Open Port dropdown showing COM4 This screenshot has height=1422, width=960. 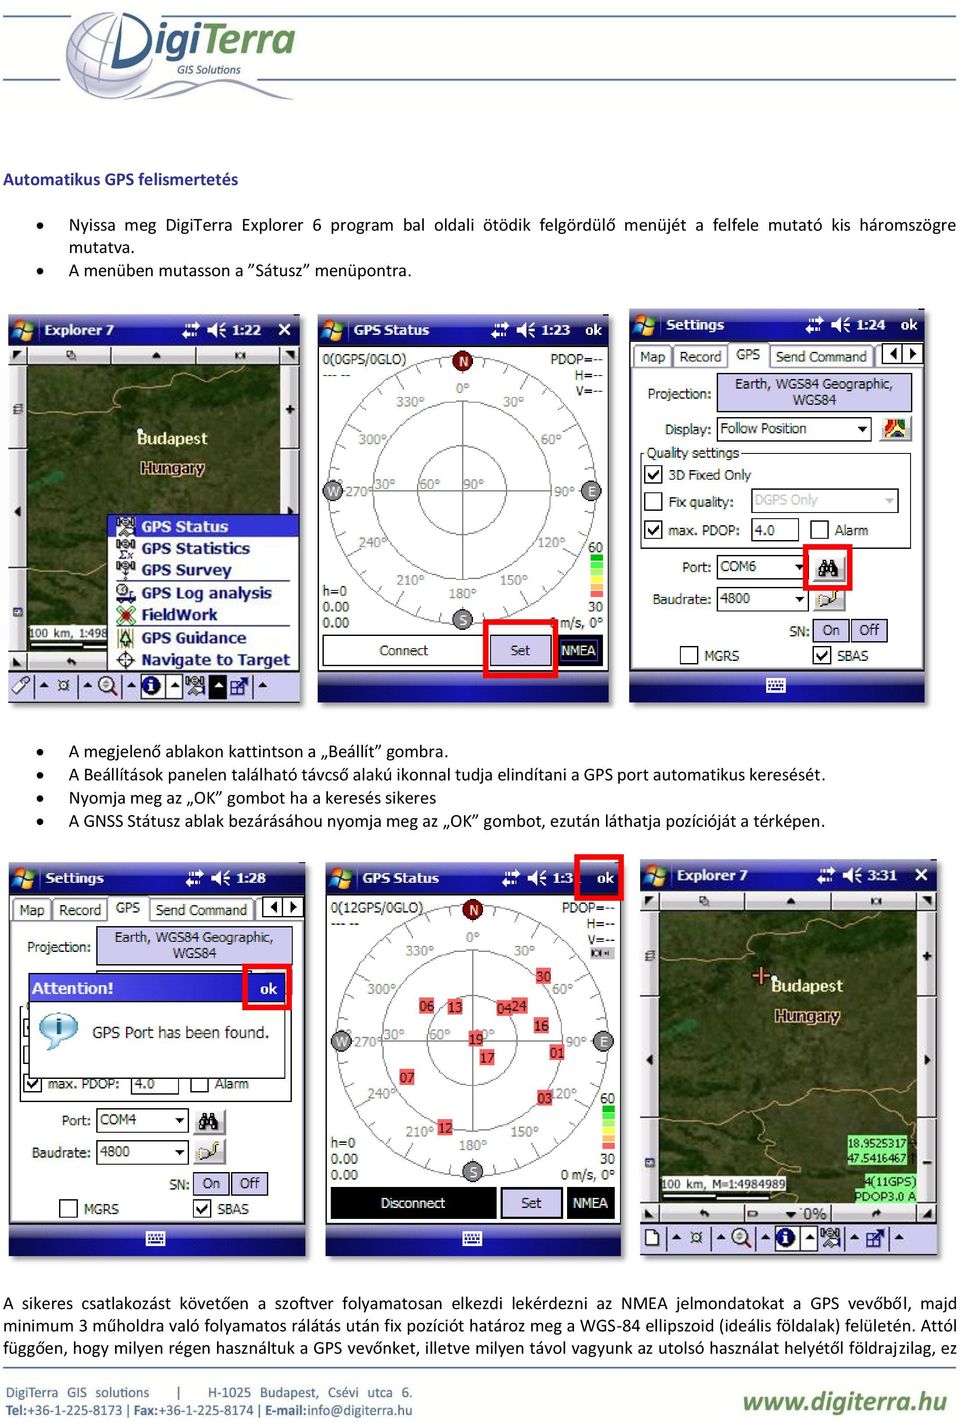click(x=142, y=1120)
